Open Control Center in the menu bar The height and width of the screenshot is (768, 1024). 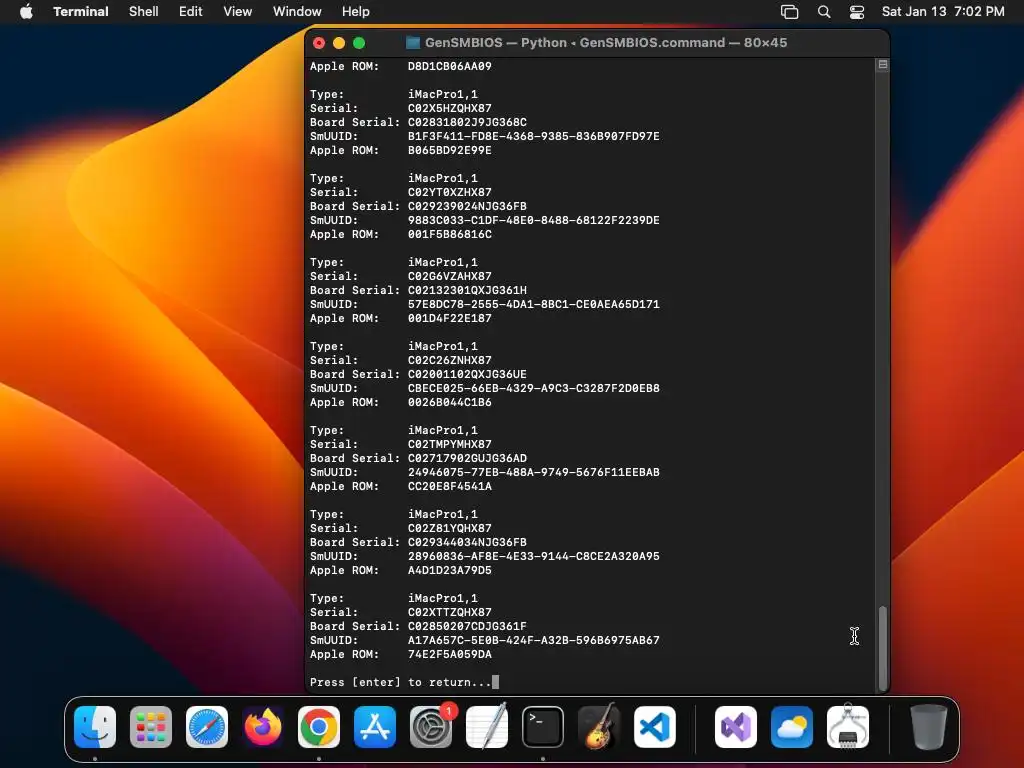pos(857,12)
